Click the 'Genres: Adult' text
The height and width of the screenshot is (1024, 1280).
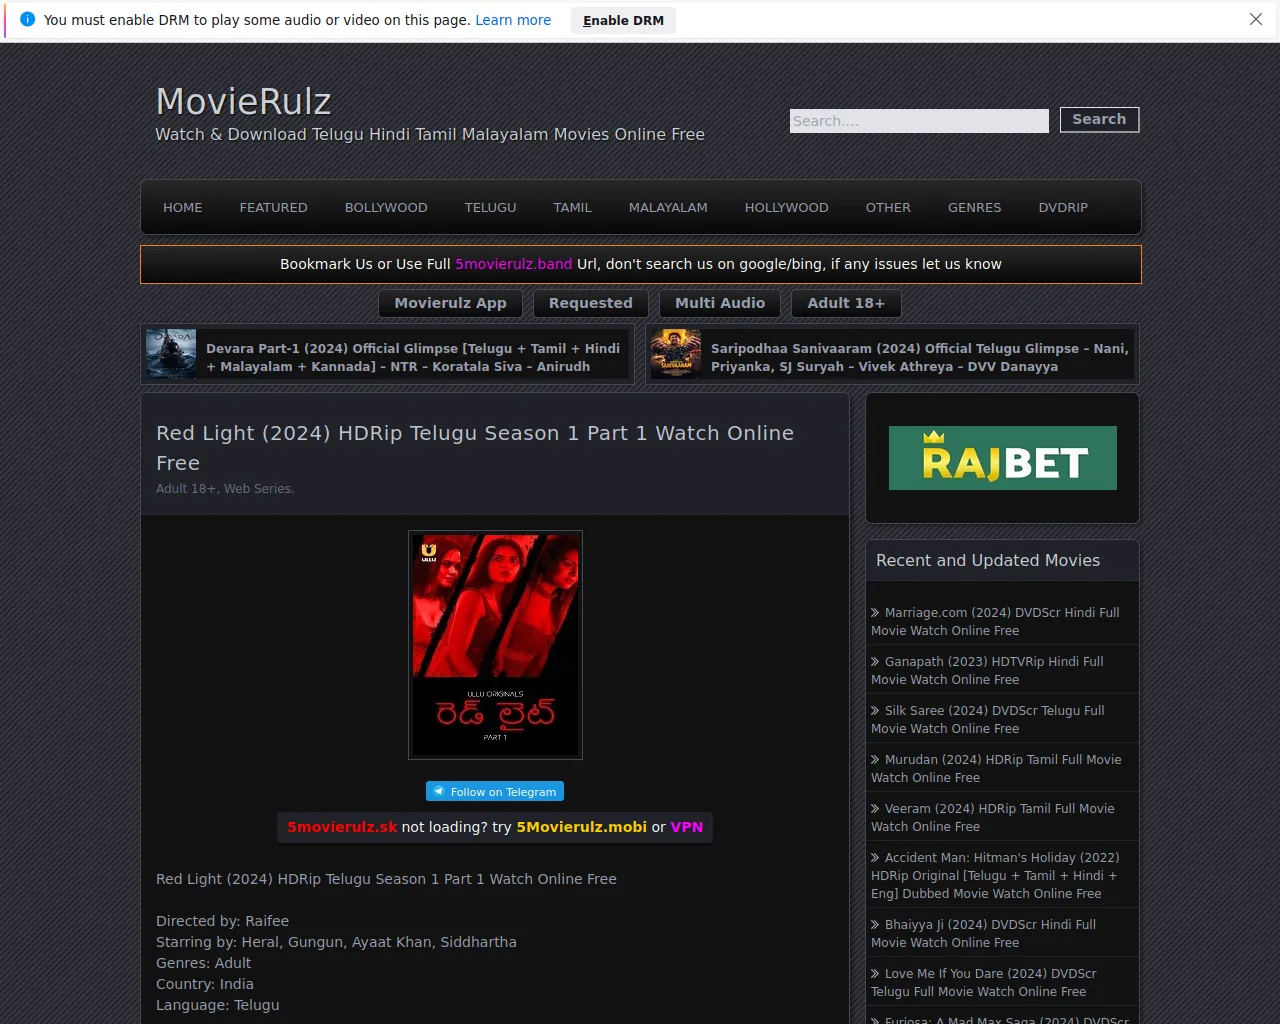click(203, 963)
